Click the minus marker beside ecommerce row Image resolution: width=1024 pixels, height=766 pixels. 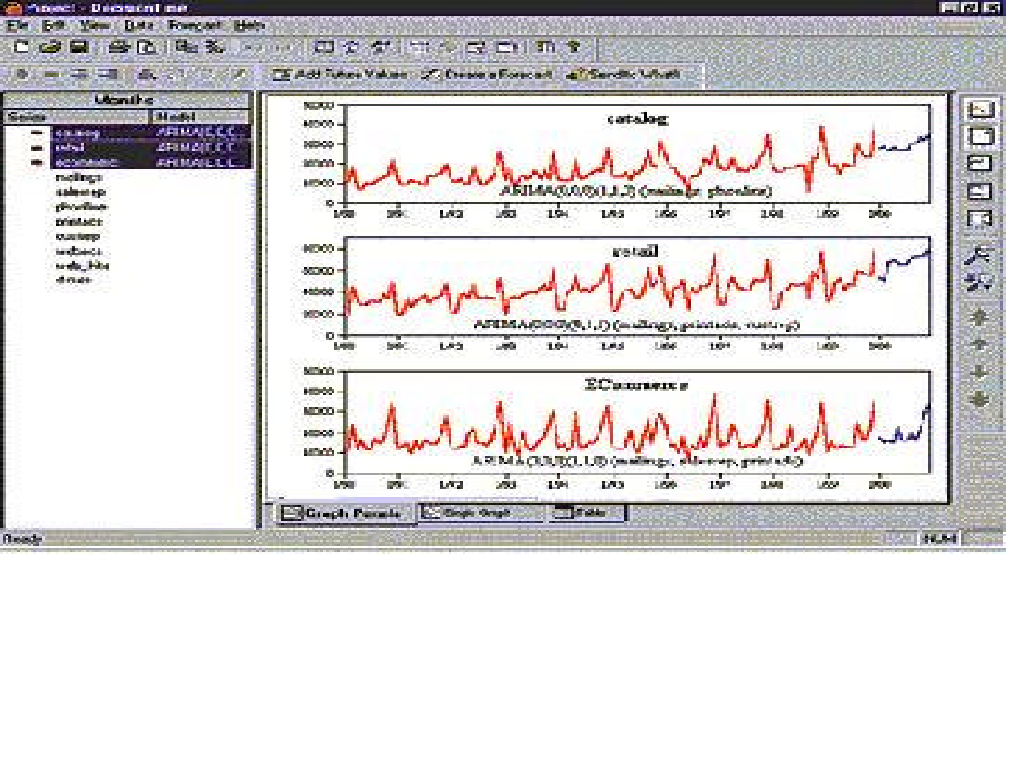[x=37, y=162]
